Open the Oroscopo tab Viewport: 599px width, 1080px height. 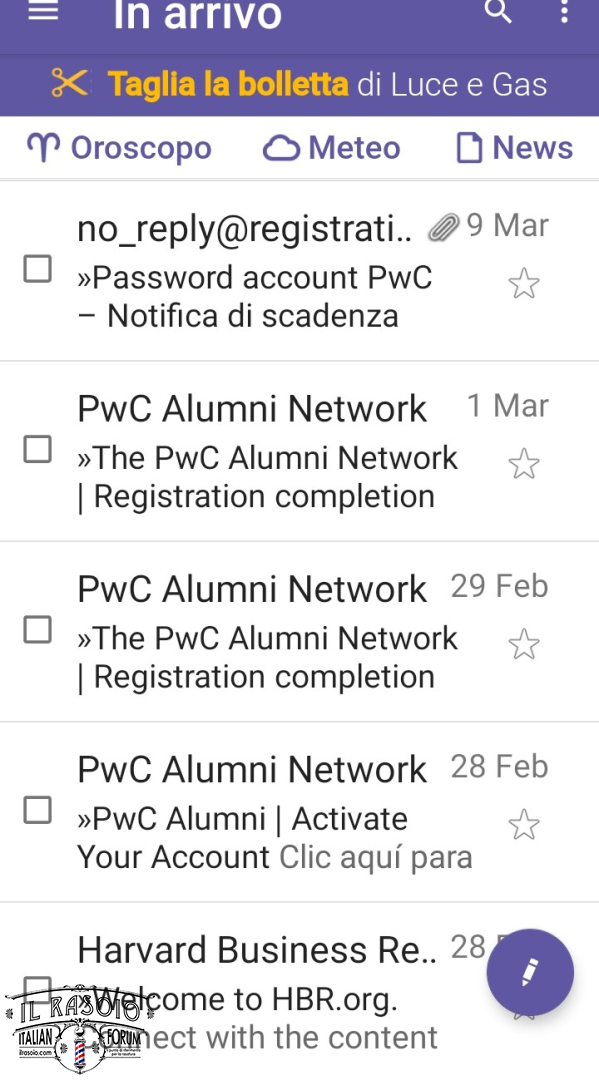coord(119,148)
